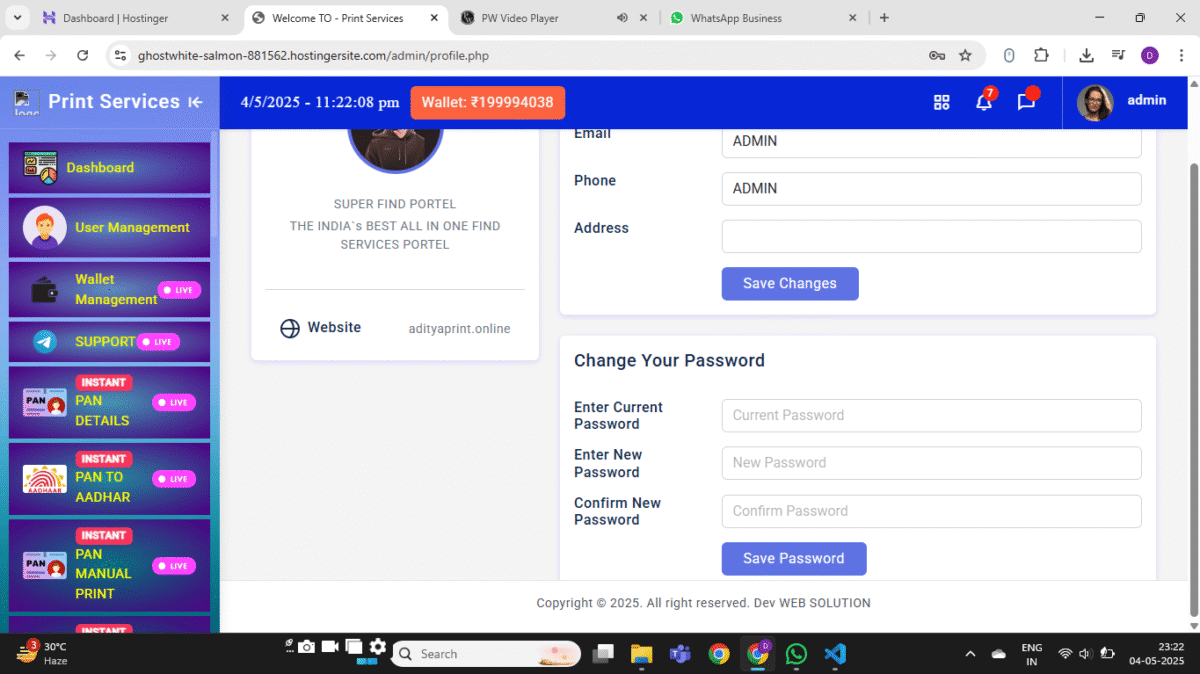Image resolution: width=1200 pixels, height=674 pixels.
Task: Click the admin profile avatar
Action: 1095,102
